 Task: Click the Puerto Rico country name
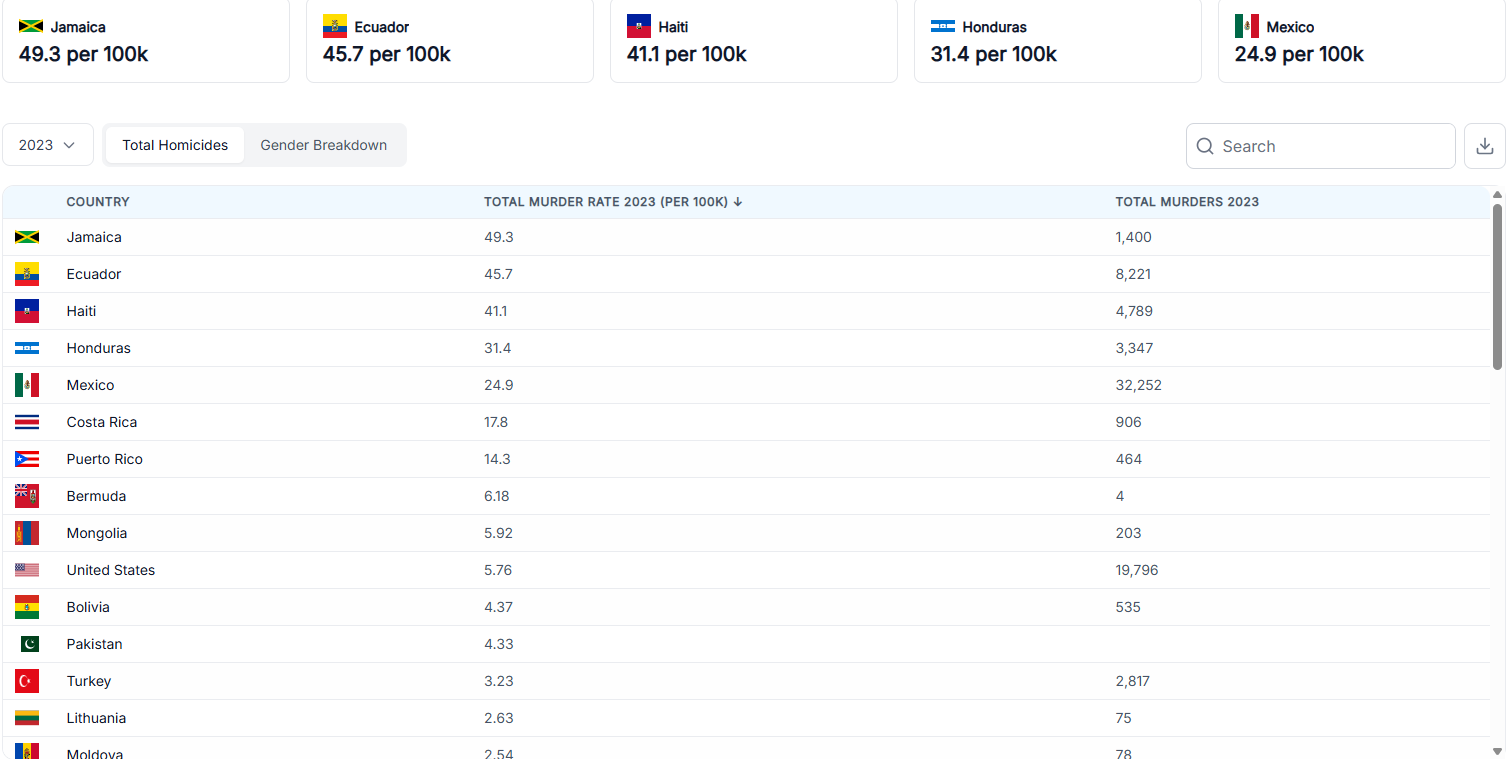coord(105,459)
